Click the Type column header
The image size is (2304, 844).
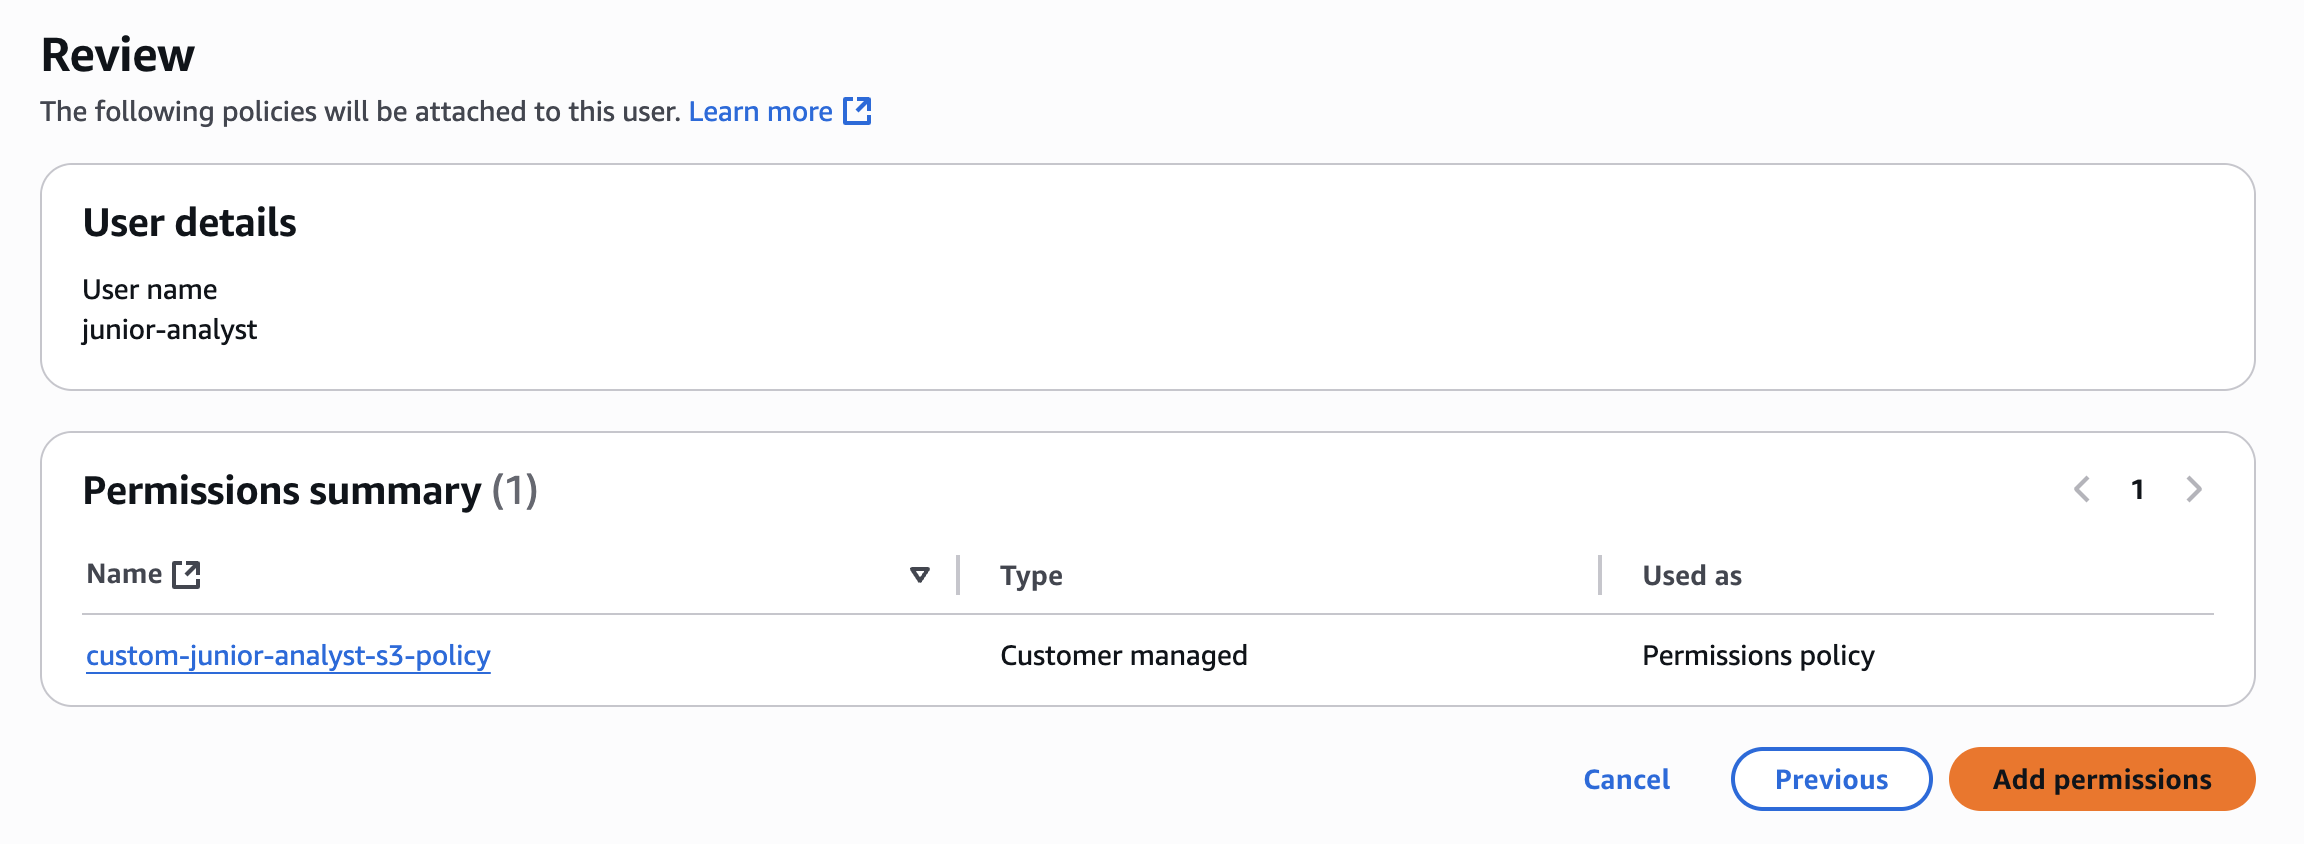[x=1031, y=575]
